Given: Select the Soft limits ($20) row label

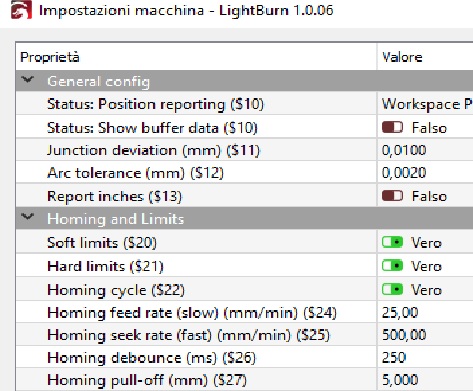Looking at the screenshot, I should [102, 243].
